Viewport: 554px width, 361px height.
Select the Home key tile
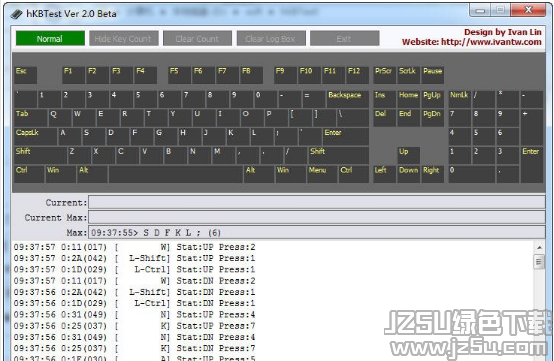point(408,99)
